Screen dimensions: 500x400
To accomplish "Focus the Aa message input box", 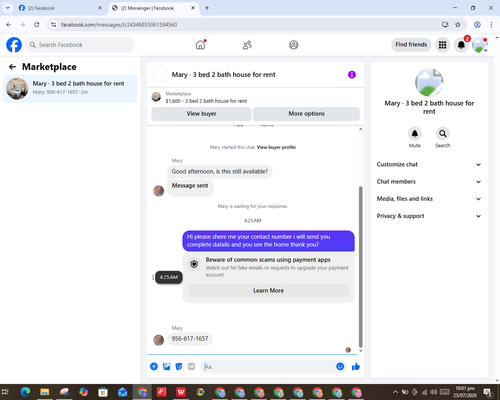I will coord(267,367).
